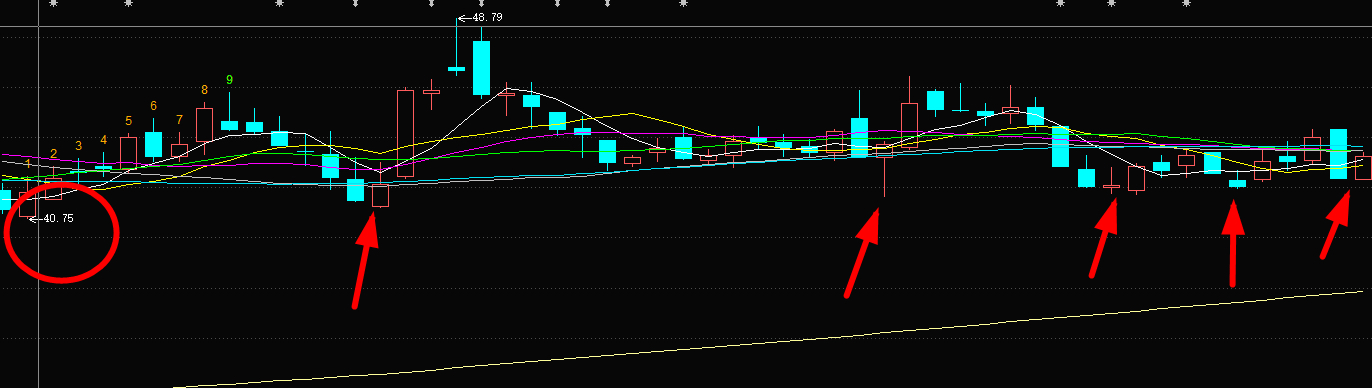Select the orange count label 8
The image size is (1372, 388).
[204, 90]
